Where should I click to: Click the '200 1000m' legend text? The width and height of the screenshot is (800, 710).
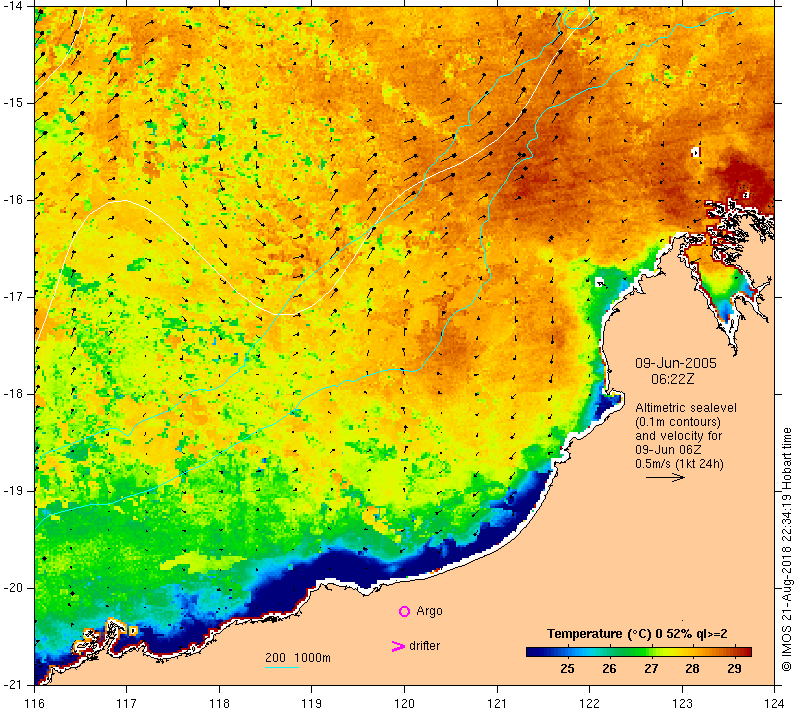[x=297, y=657]
